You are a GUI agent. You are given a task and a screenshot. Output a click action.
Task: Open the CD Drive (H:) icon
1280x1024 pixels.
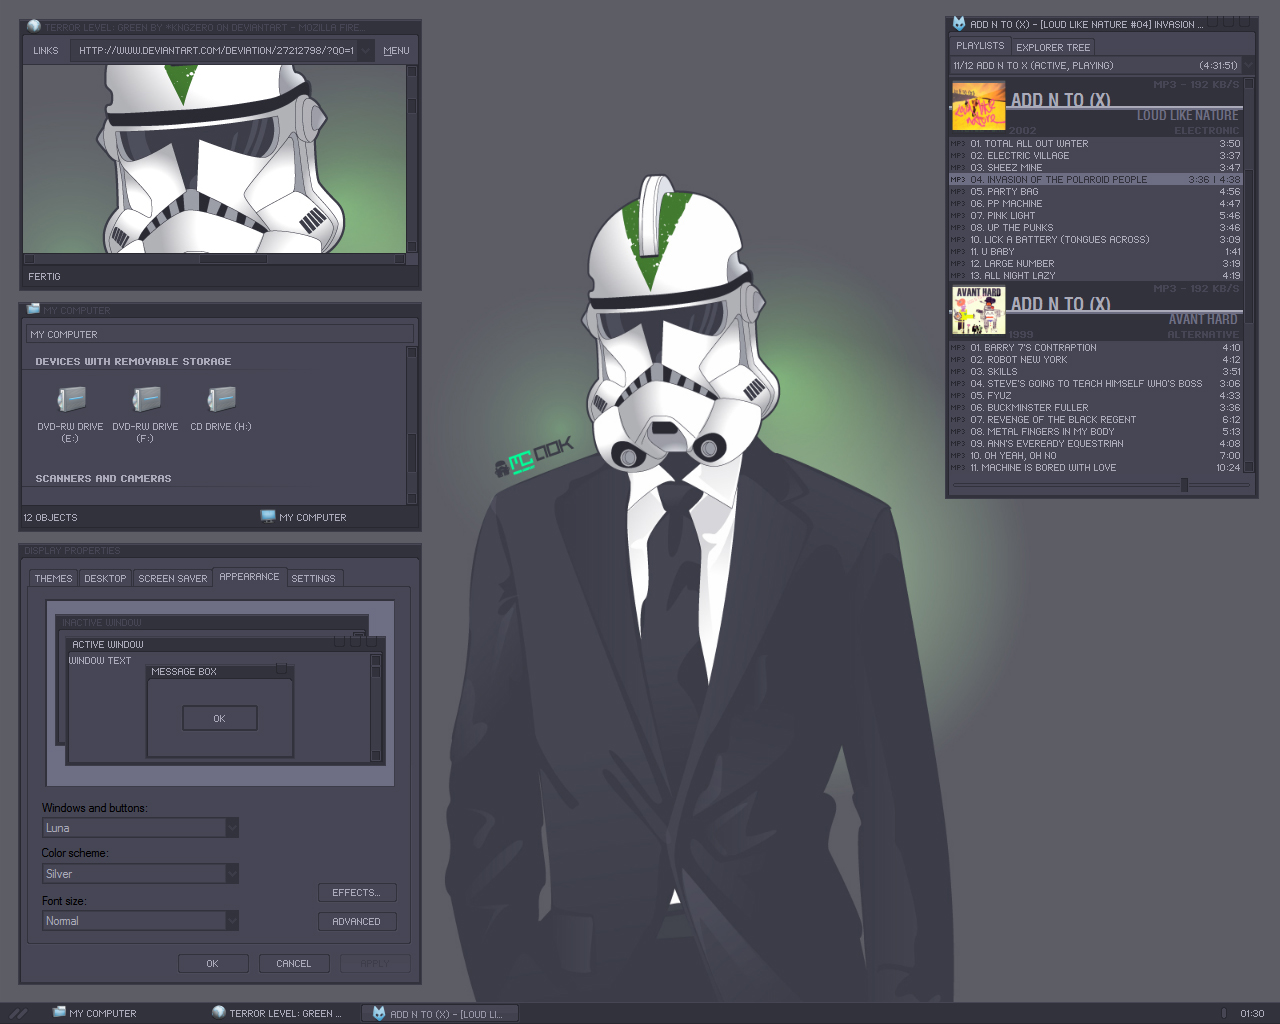221,400
